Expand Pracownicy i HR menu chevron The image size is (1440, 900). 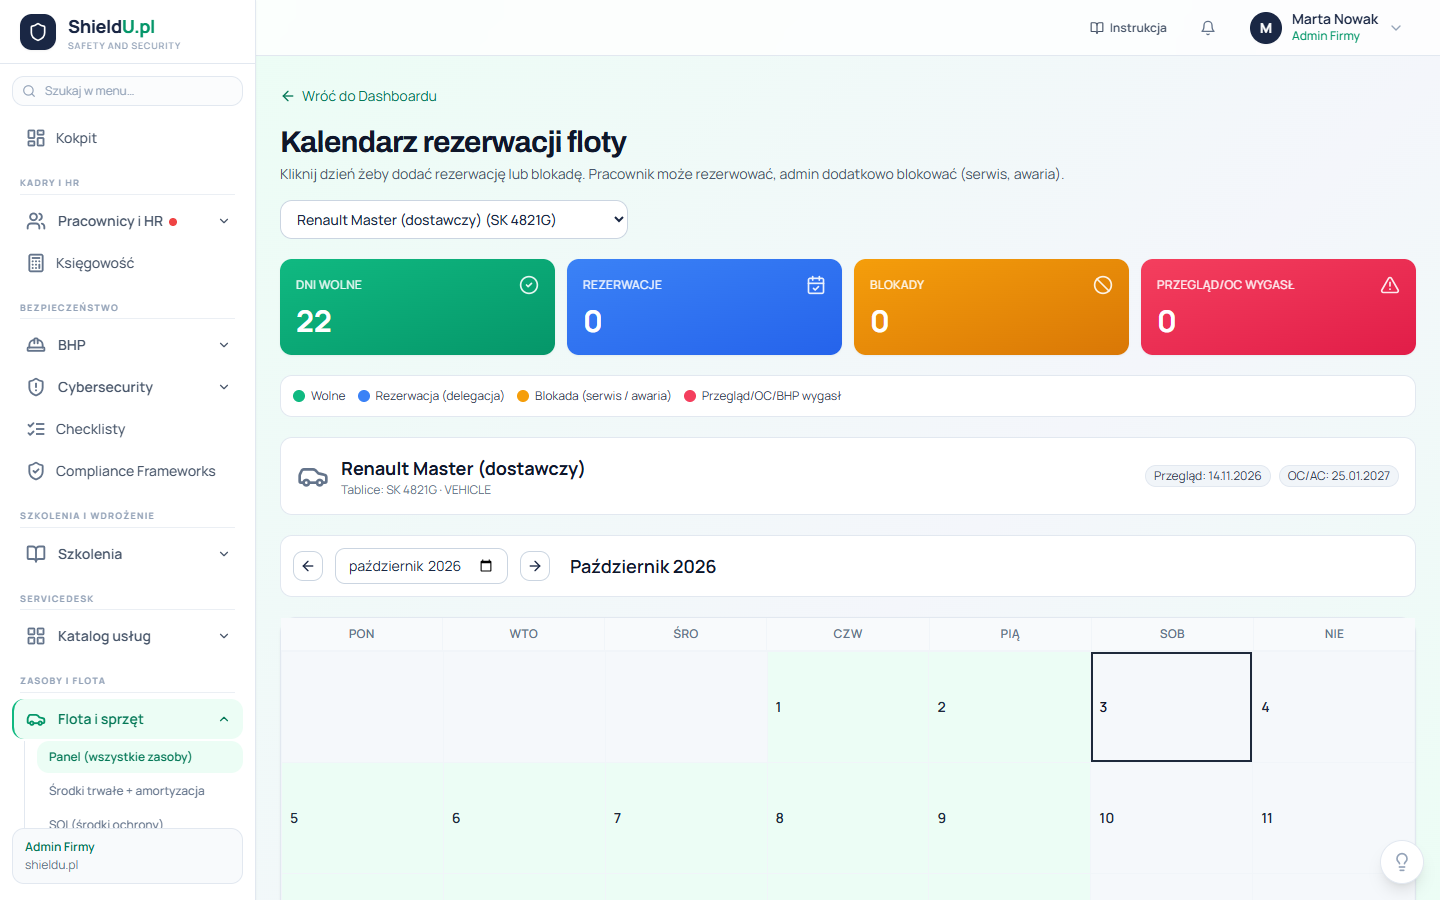(224, 221)
